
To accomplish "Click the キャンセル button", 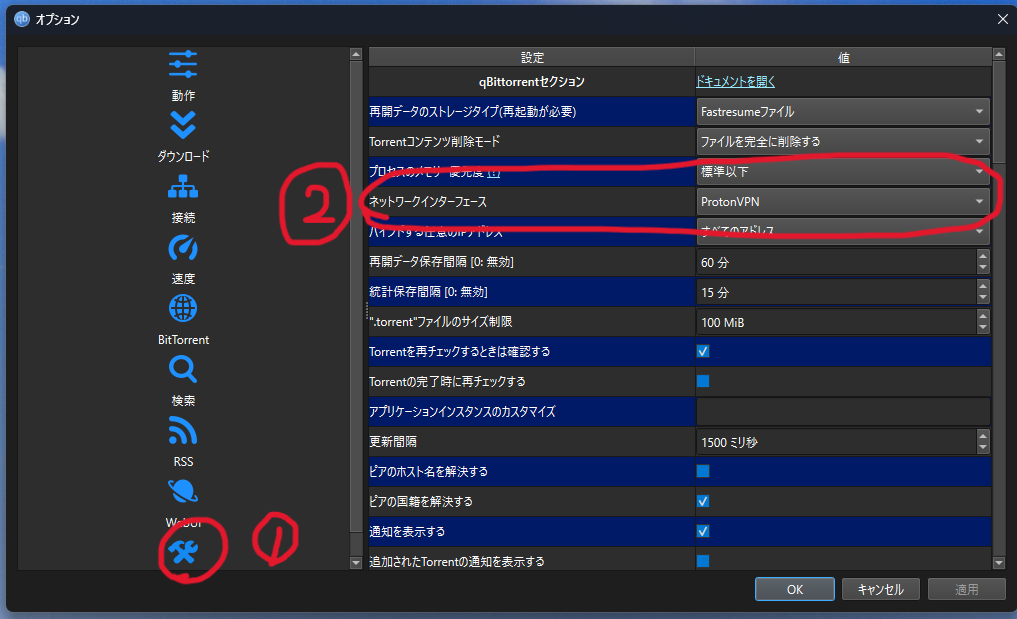I will [x=881, y=589].
